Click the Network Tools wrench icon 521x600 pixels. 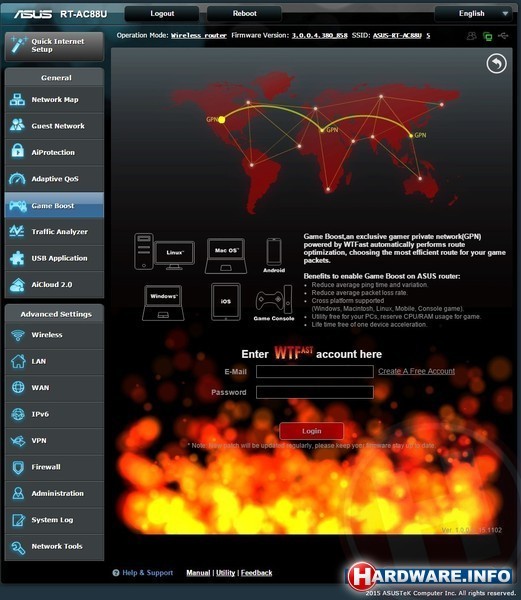(x=18, y=548)
